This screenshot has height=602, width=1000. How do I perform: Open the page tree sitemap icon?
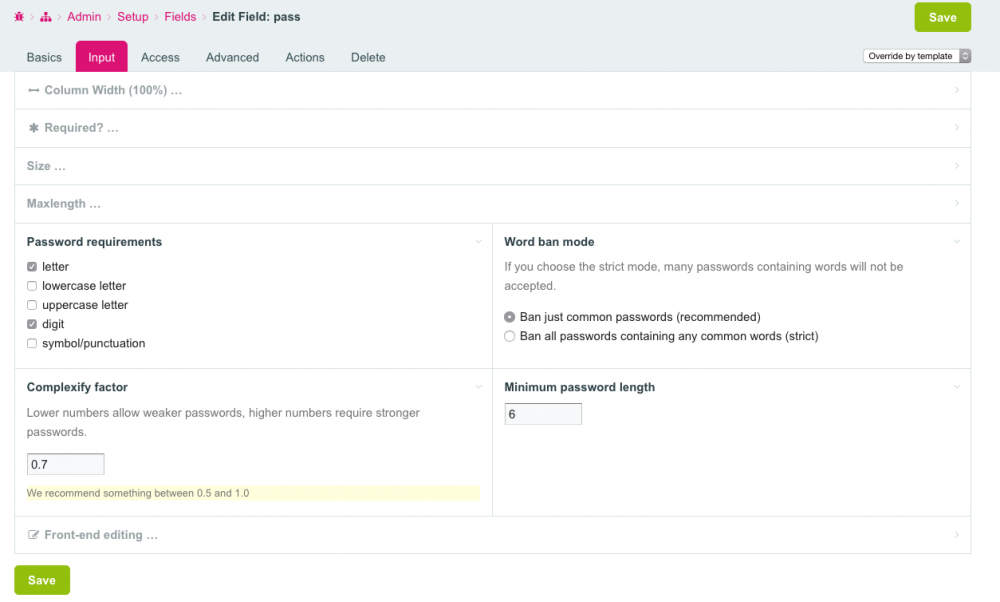[x=46, y=17]
